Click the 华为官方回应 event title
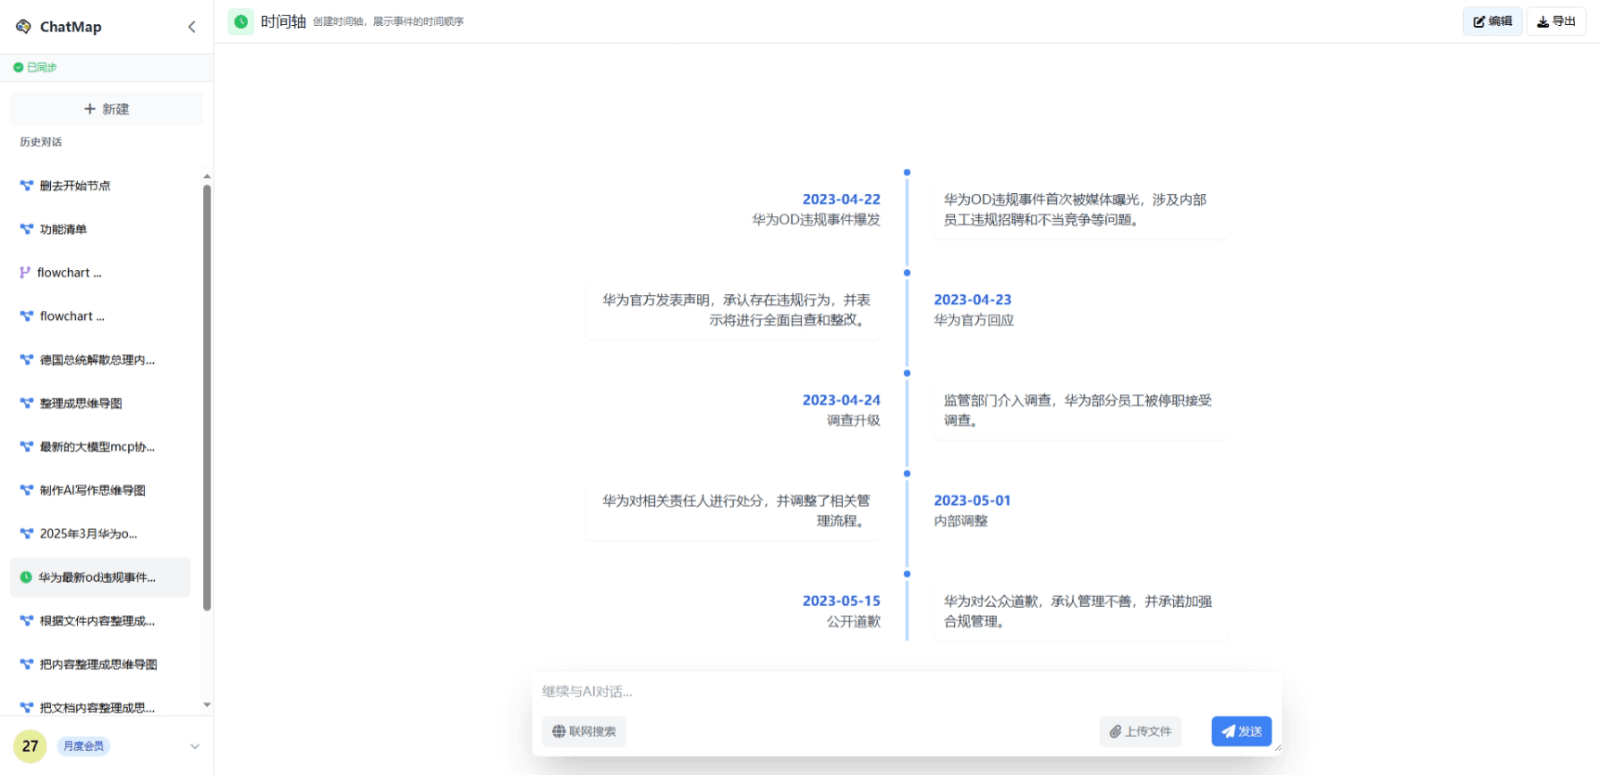 [974, 320]
